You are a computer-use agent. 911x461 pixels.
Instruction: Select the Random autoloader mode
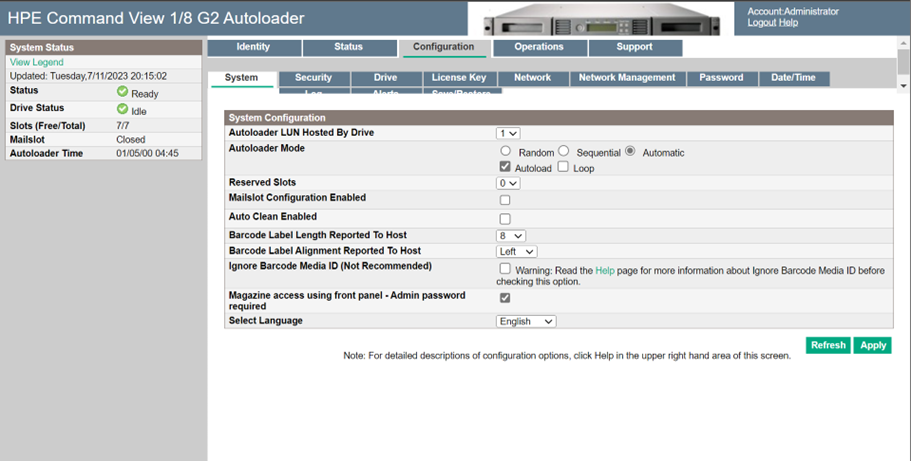(505, 151)
